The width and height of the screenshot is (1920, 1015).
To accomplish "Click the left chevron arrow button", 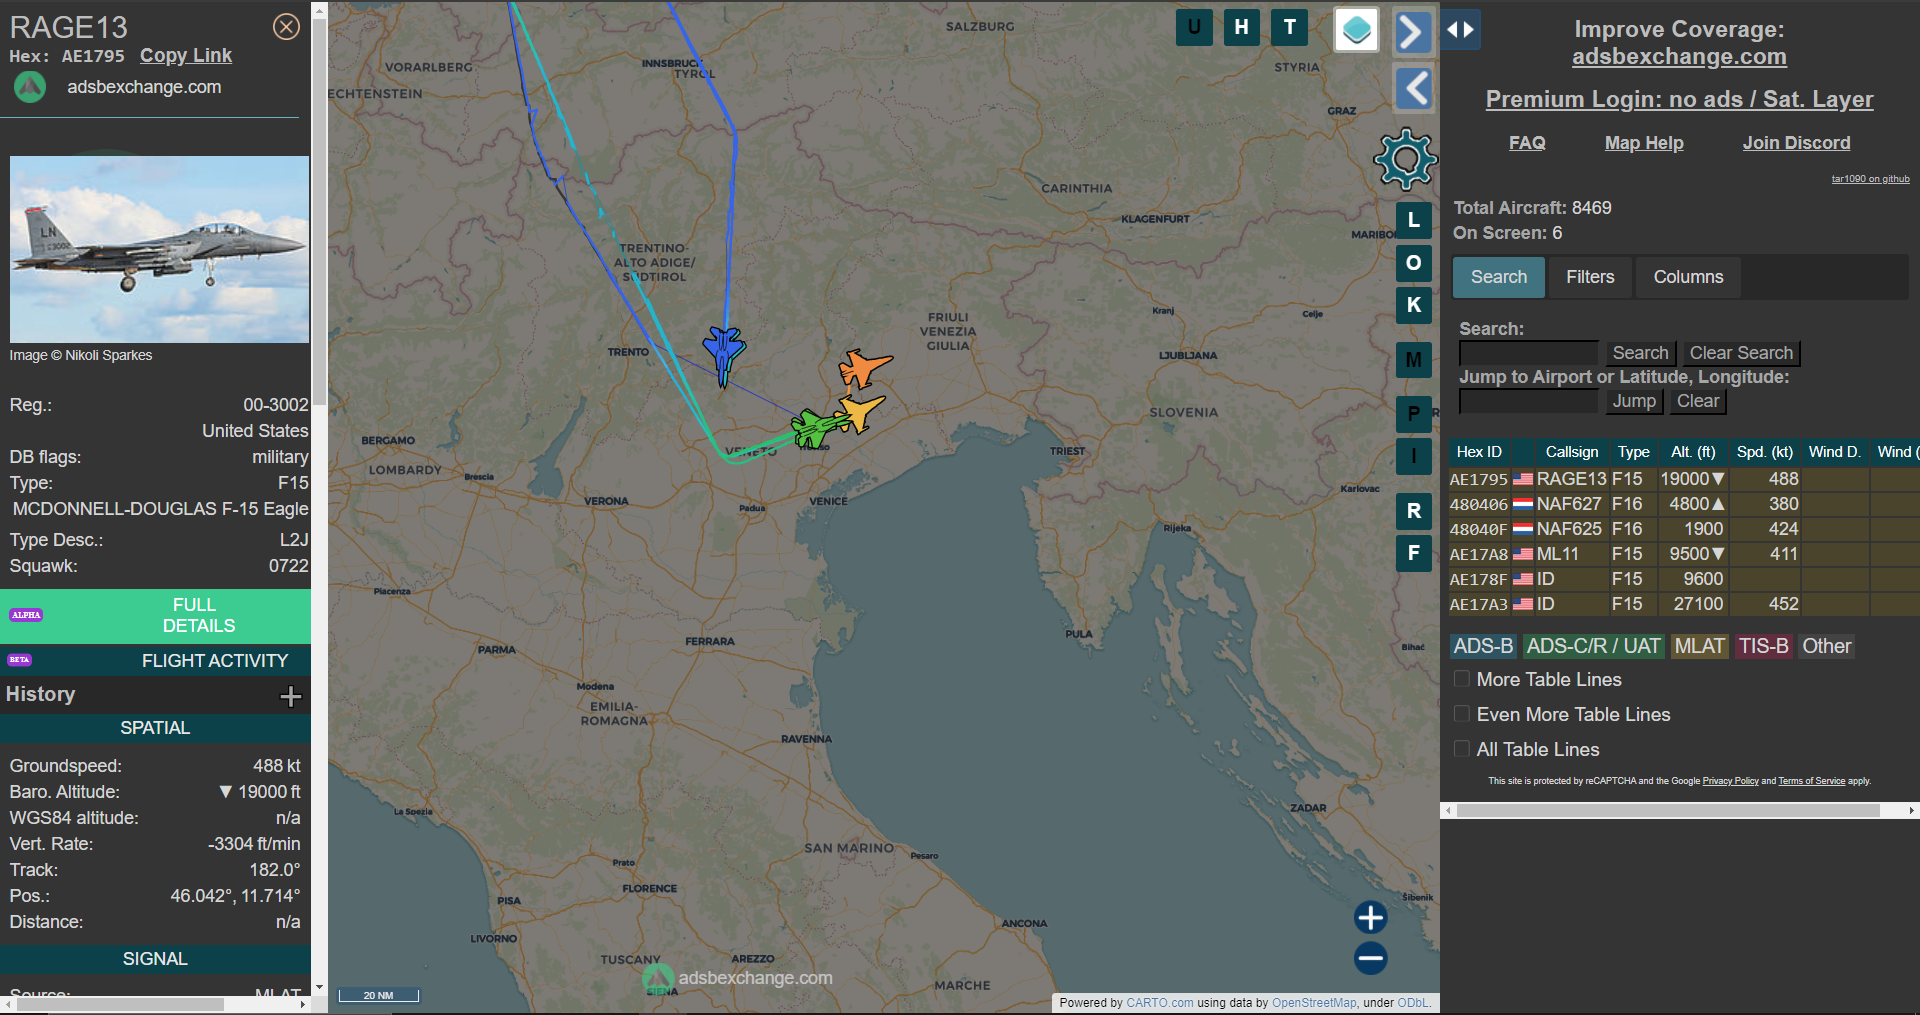I will [x=1412, y=89].
